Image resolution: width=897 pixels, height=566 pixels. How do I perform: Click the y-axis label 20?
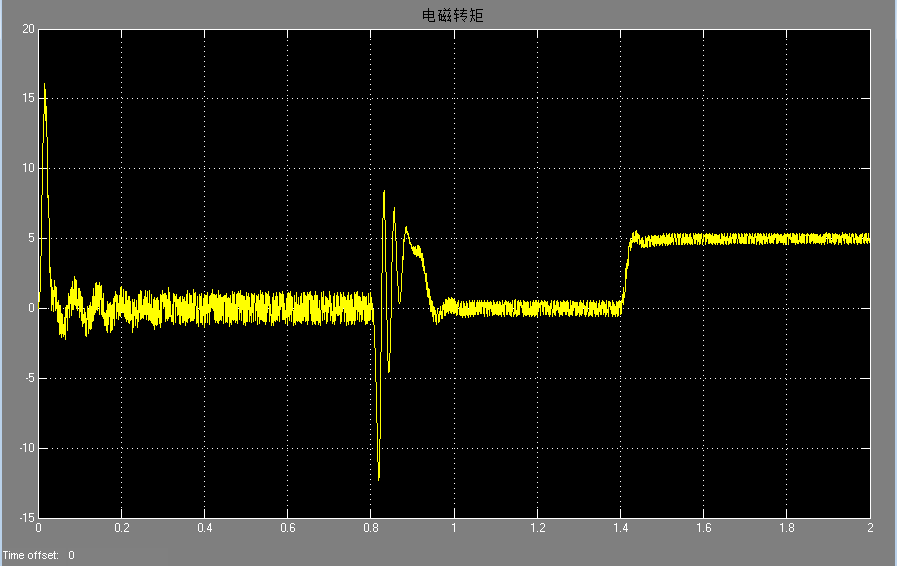pos(28,29)
